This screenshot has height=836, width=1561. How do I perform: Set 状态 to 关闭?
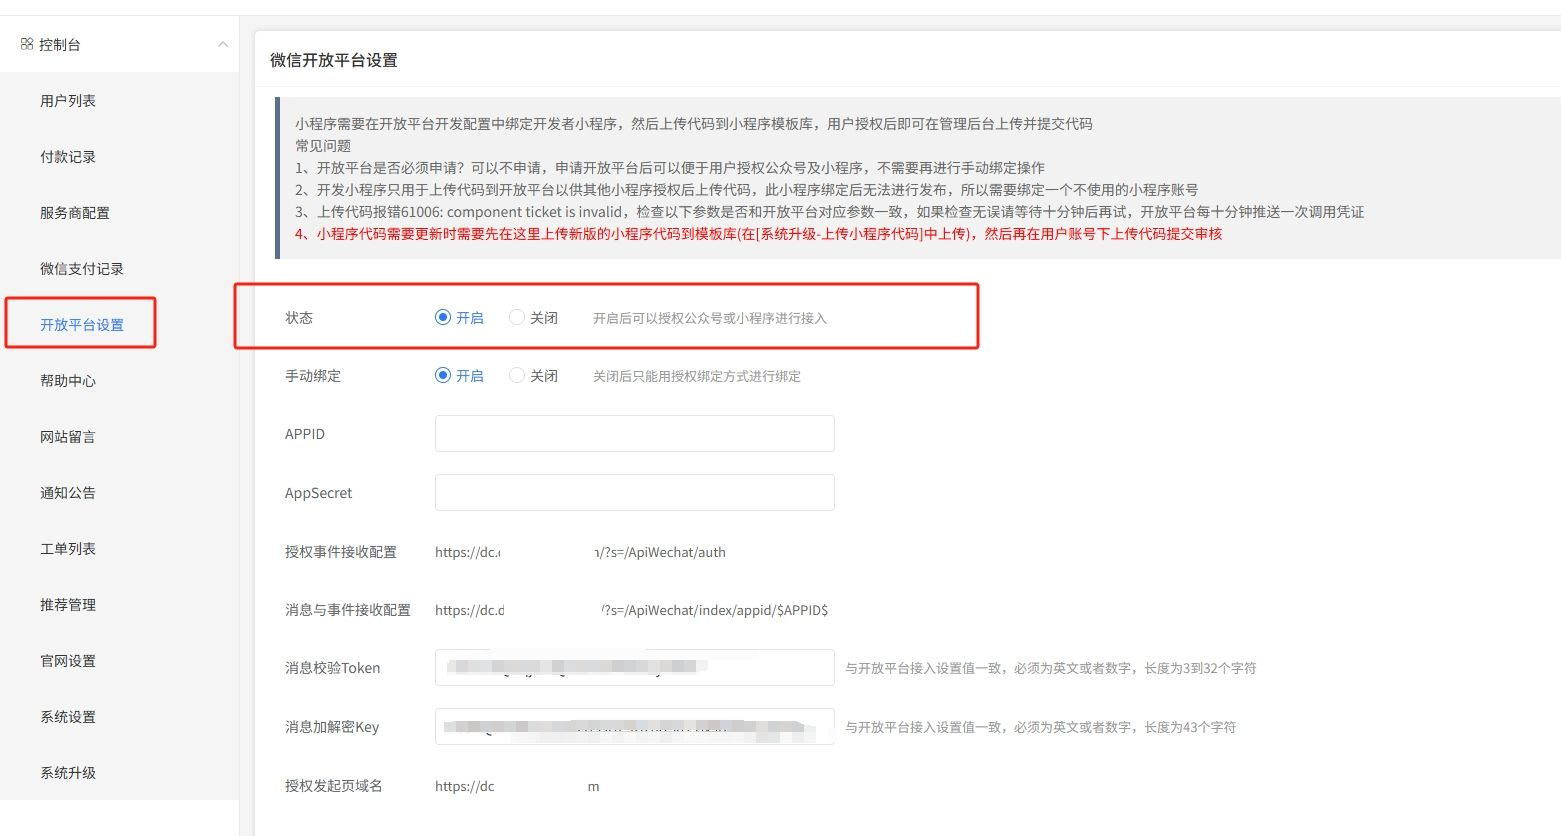click(517, 318)
